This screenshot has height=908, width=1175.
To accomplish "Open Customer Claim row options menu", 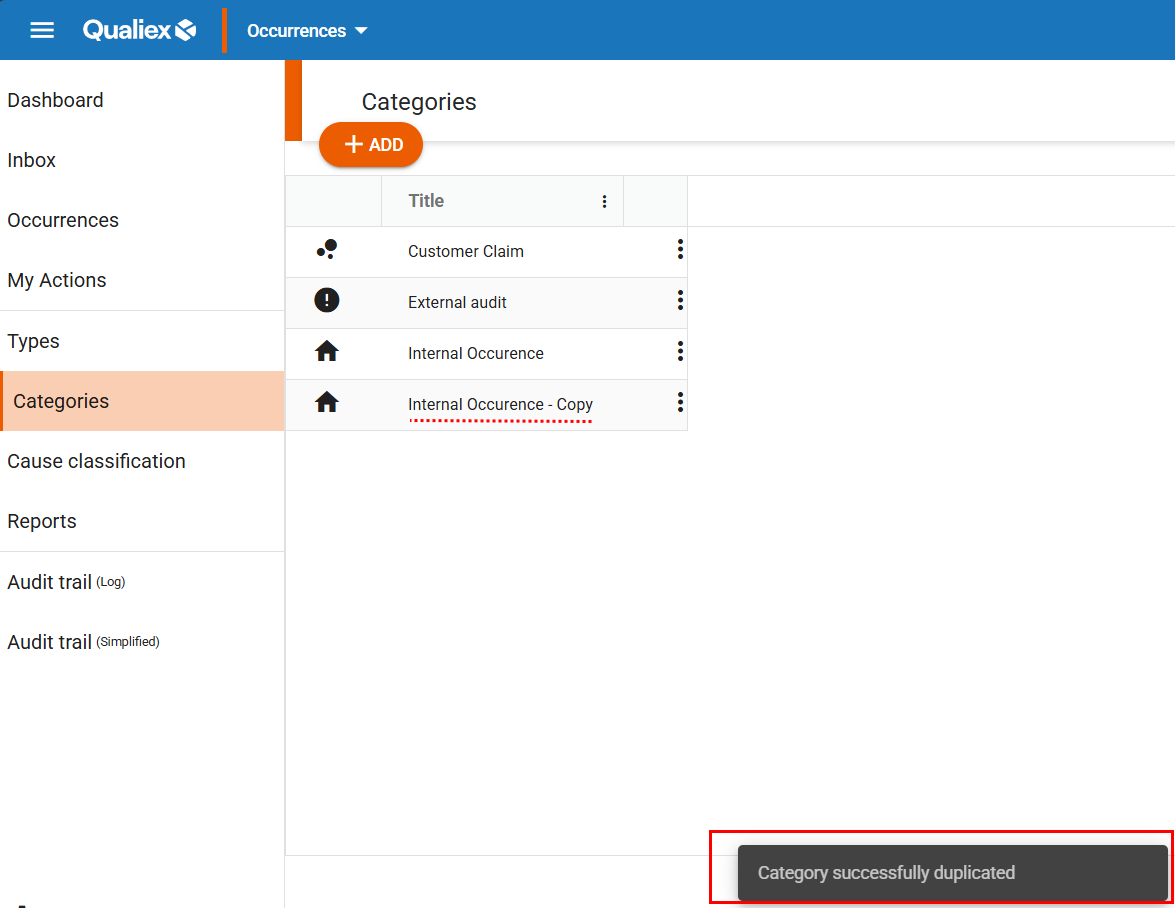I will click(x=680, y=250).
